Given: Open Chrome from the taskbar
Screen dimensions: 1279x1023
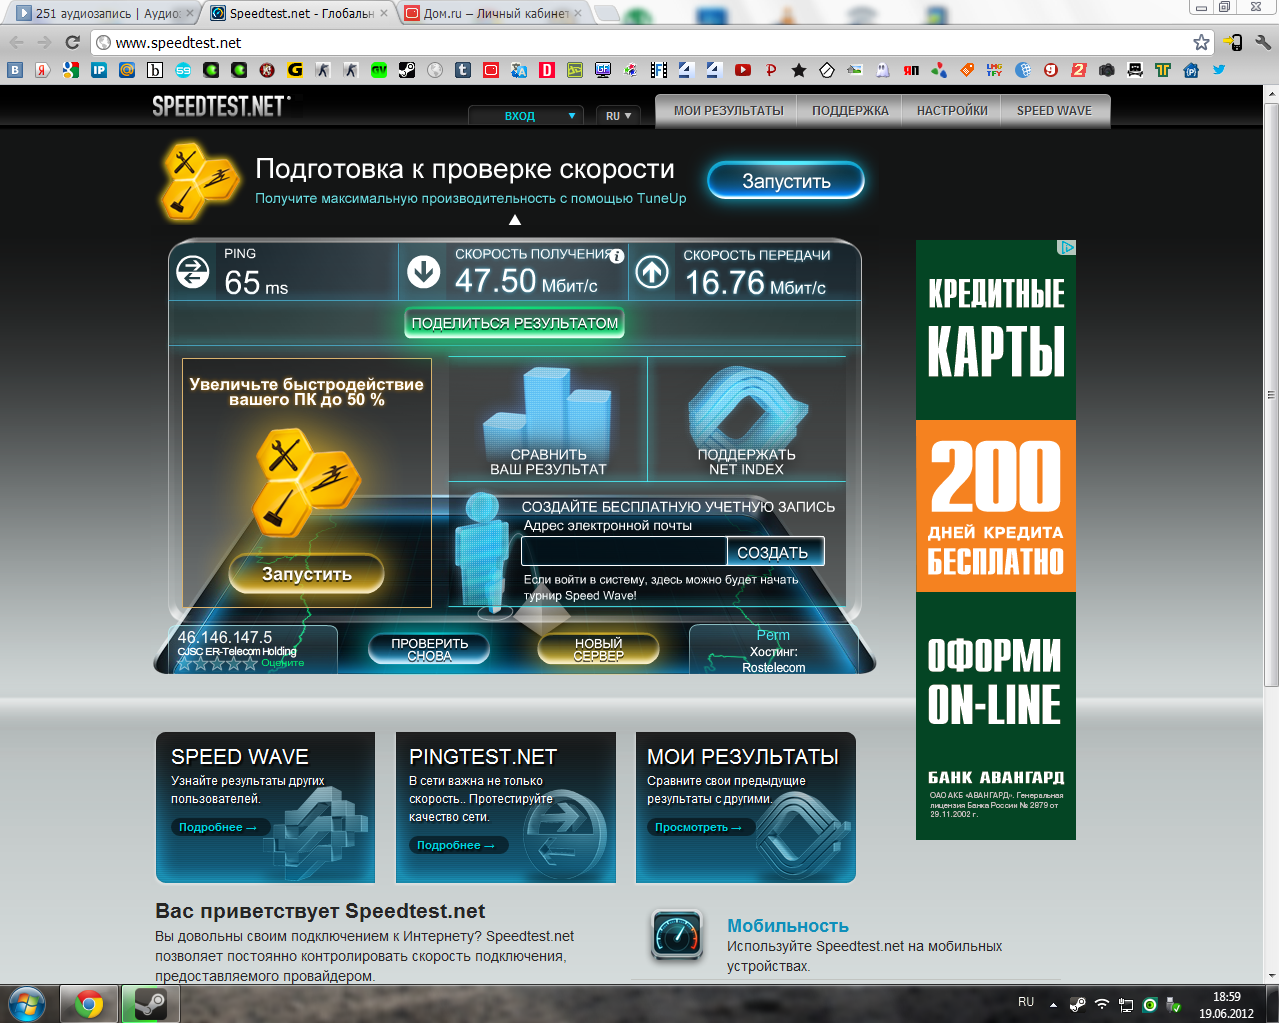Looking at the screenshot, I should pyautogui.click(x=89, y=1004).
